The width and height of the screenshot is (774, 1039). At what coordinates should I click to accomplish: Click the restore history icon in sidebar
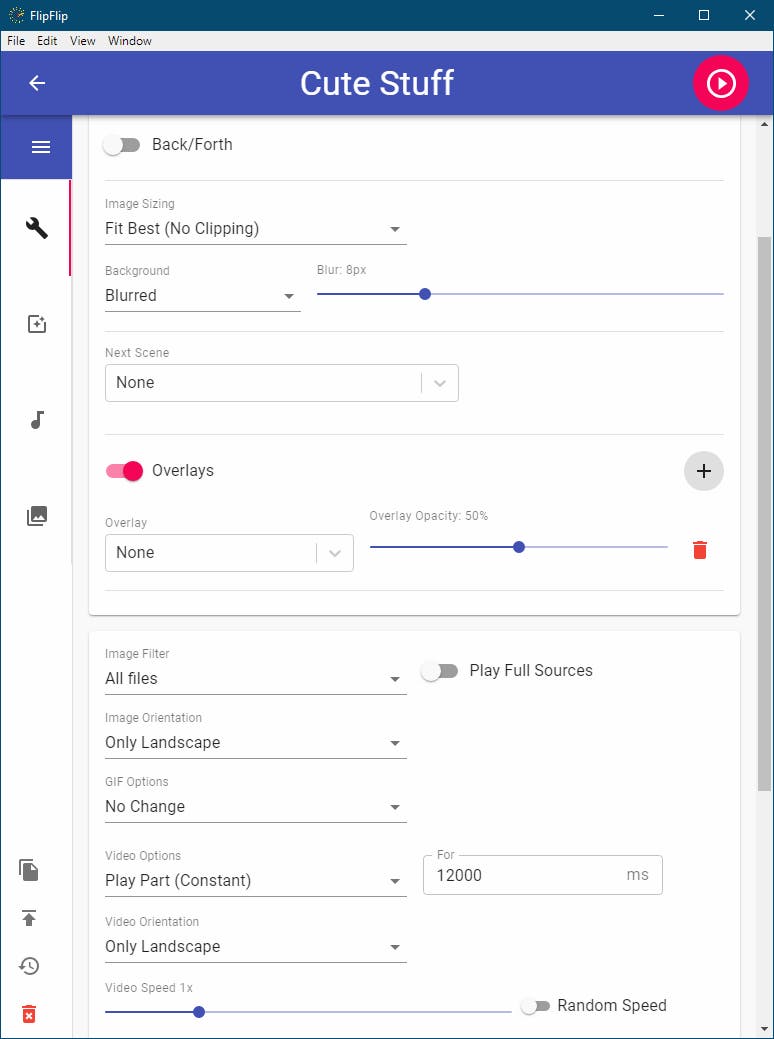coord(29,966)
